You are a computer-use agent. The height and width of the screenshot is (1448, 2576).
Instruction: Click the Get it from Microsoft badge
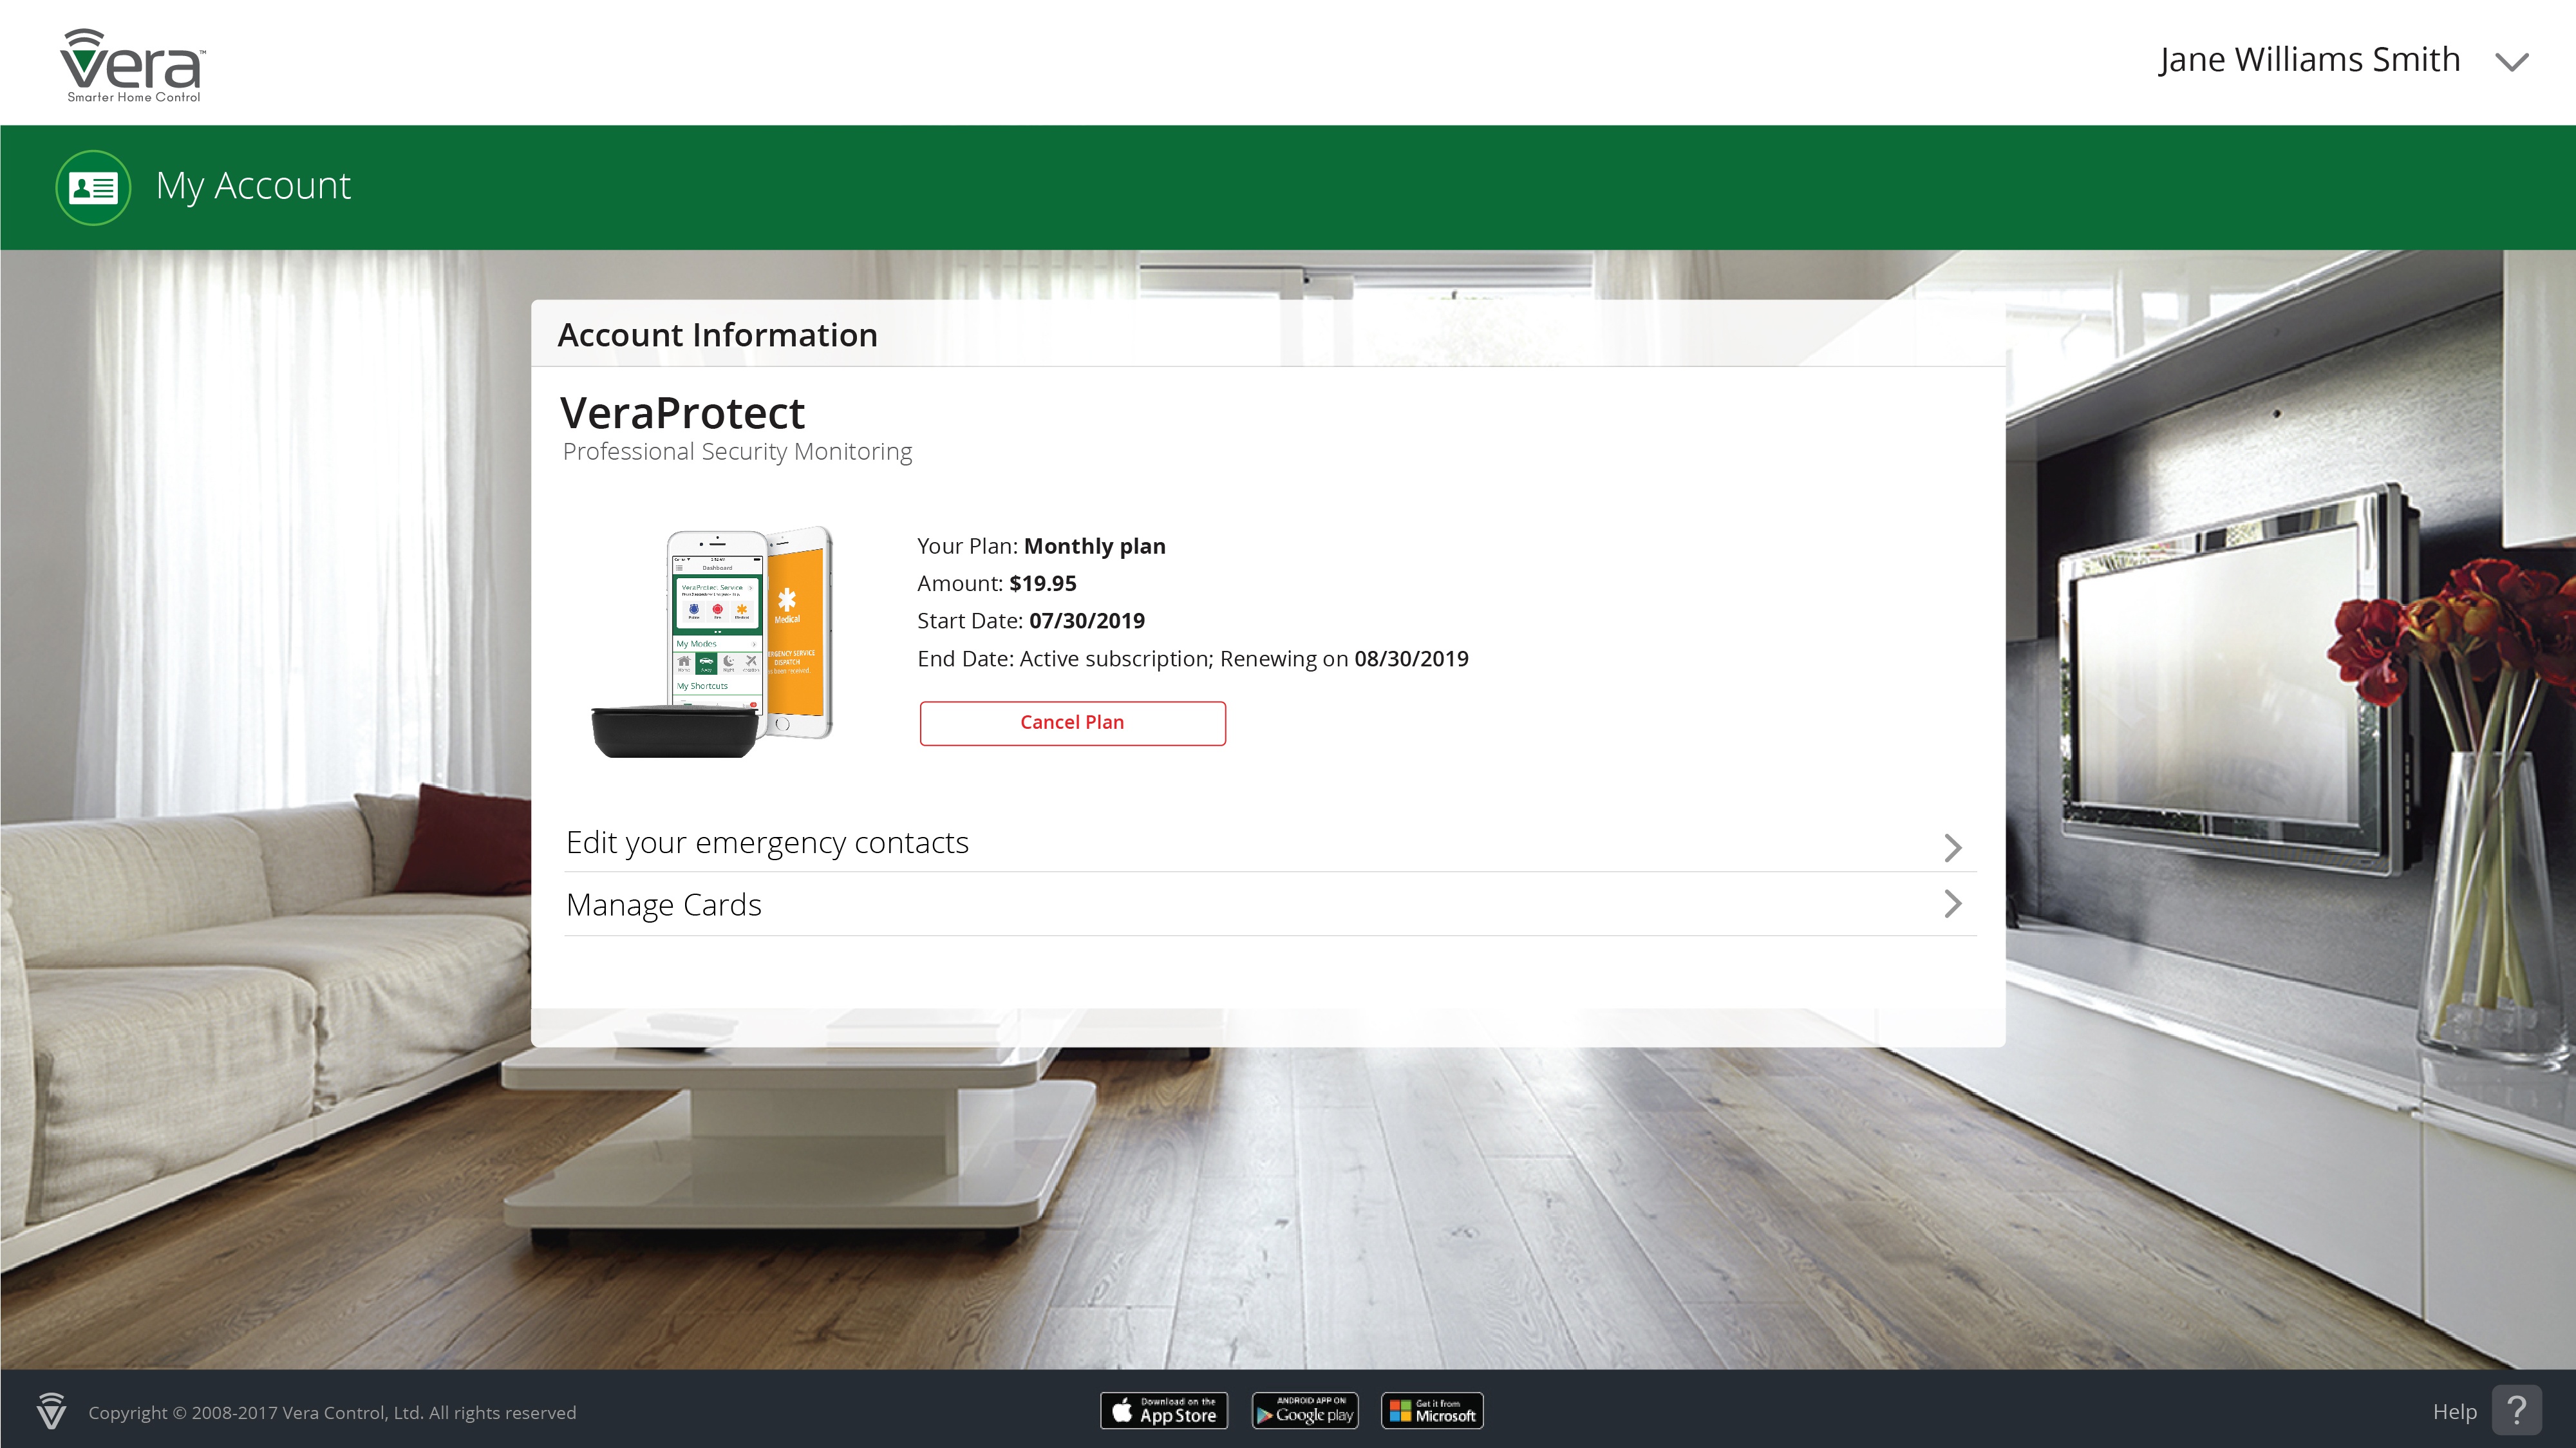[x=1432, y=1411]
